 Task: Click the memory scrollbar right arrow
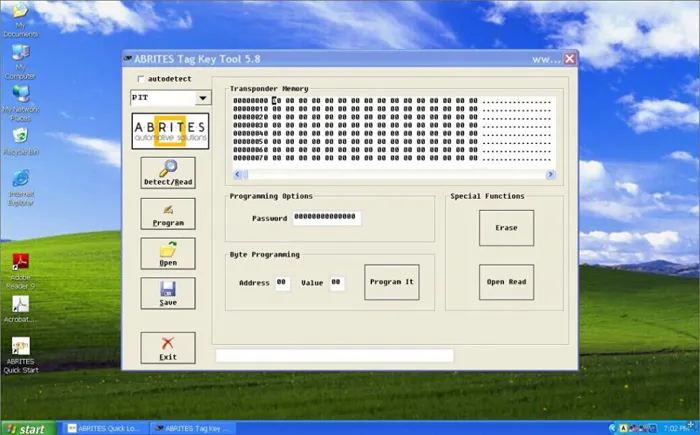tap(550, 174)
